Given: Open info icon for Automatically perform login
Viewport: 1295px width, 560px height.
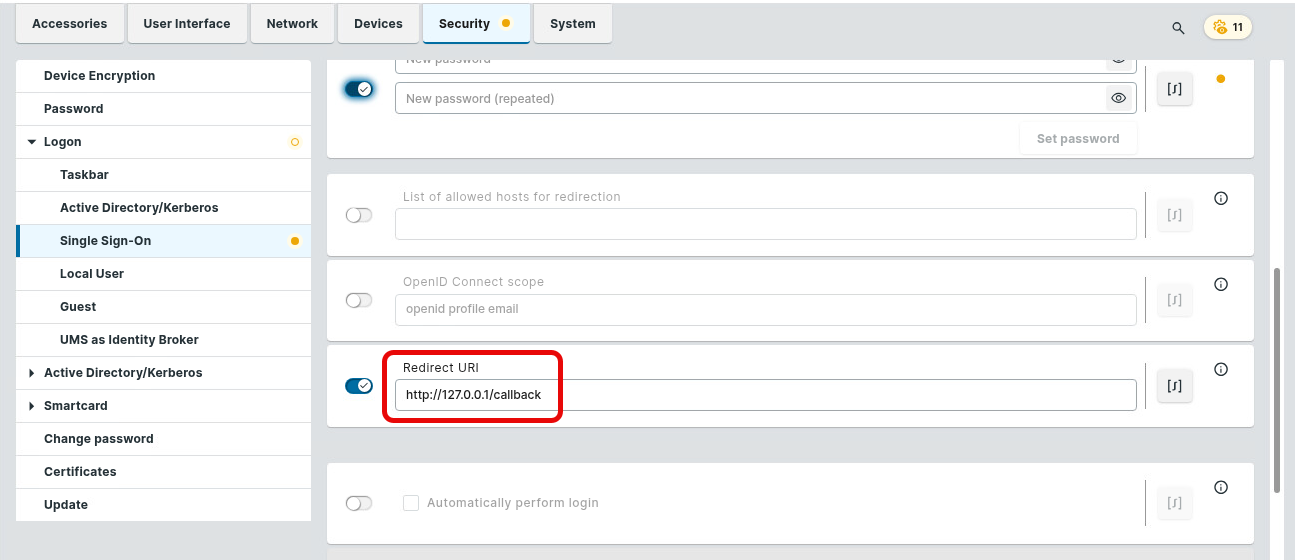Looking at the screenshot, I should click(x=1220, y=487).
